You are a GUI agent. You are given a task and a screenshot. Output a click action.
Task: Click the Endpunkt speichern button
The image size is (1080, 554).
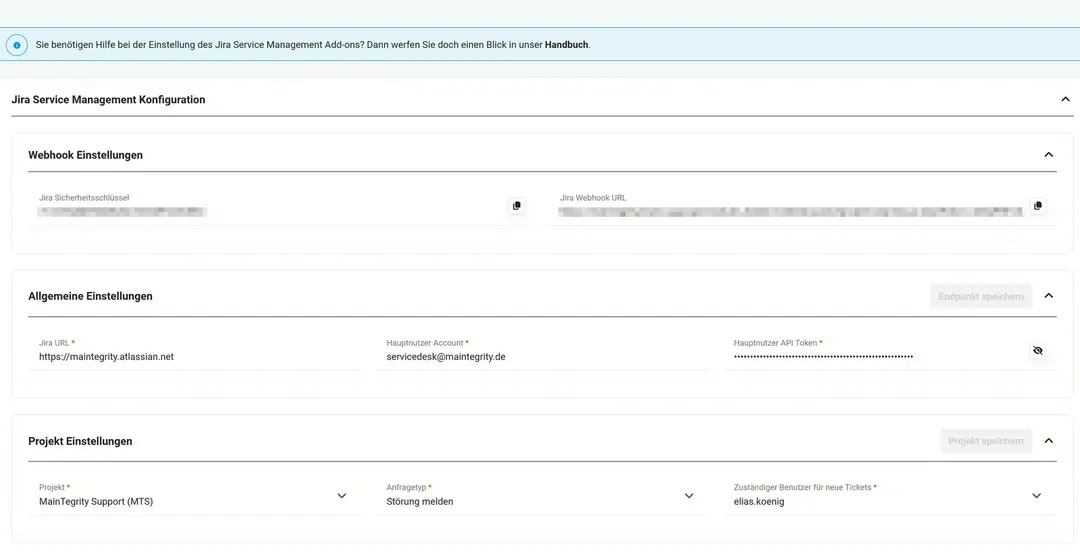click(x=981, y=296)
